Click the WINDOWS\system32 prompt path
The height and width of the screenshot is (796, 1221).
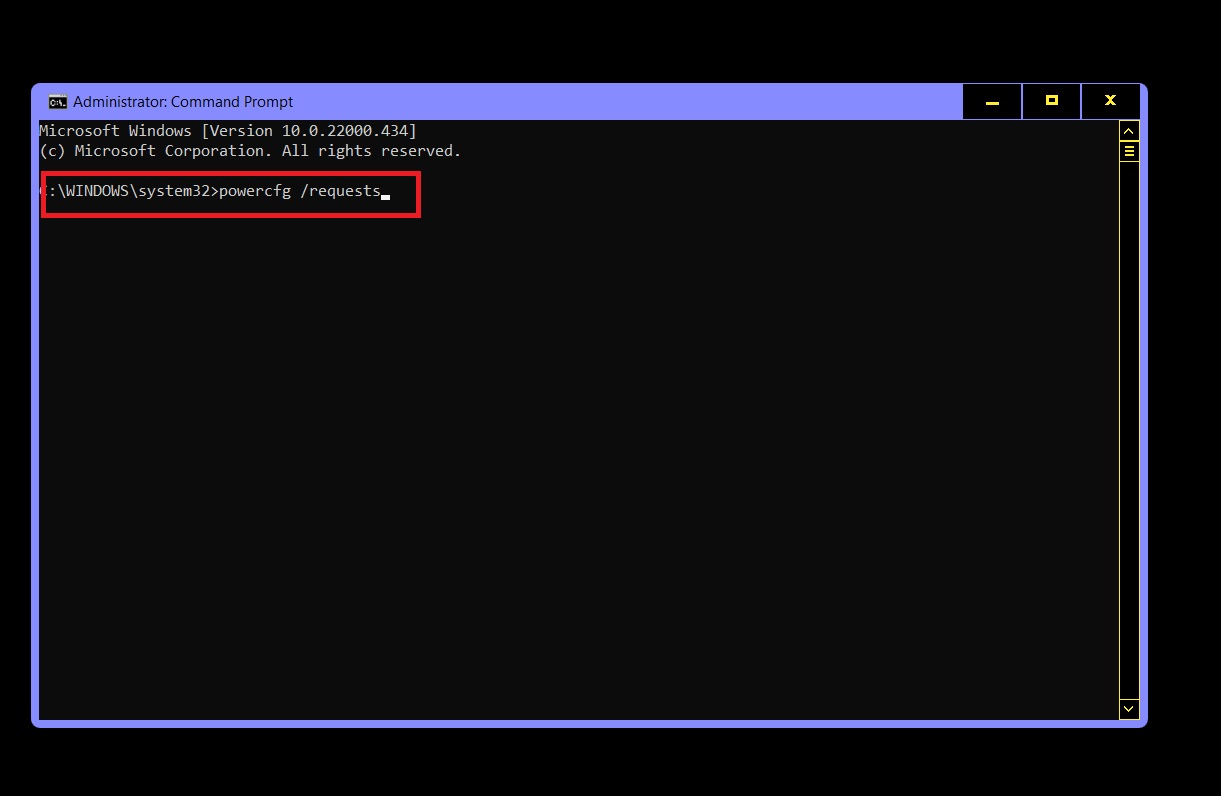pos(128,191)
